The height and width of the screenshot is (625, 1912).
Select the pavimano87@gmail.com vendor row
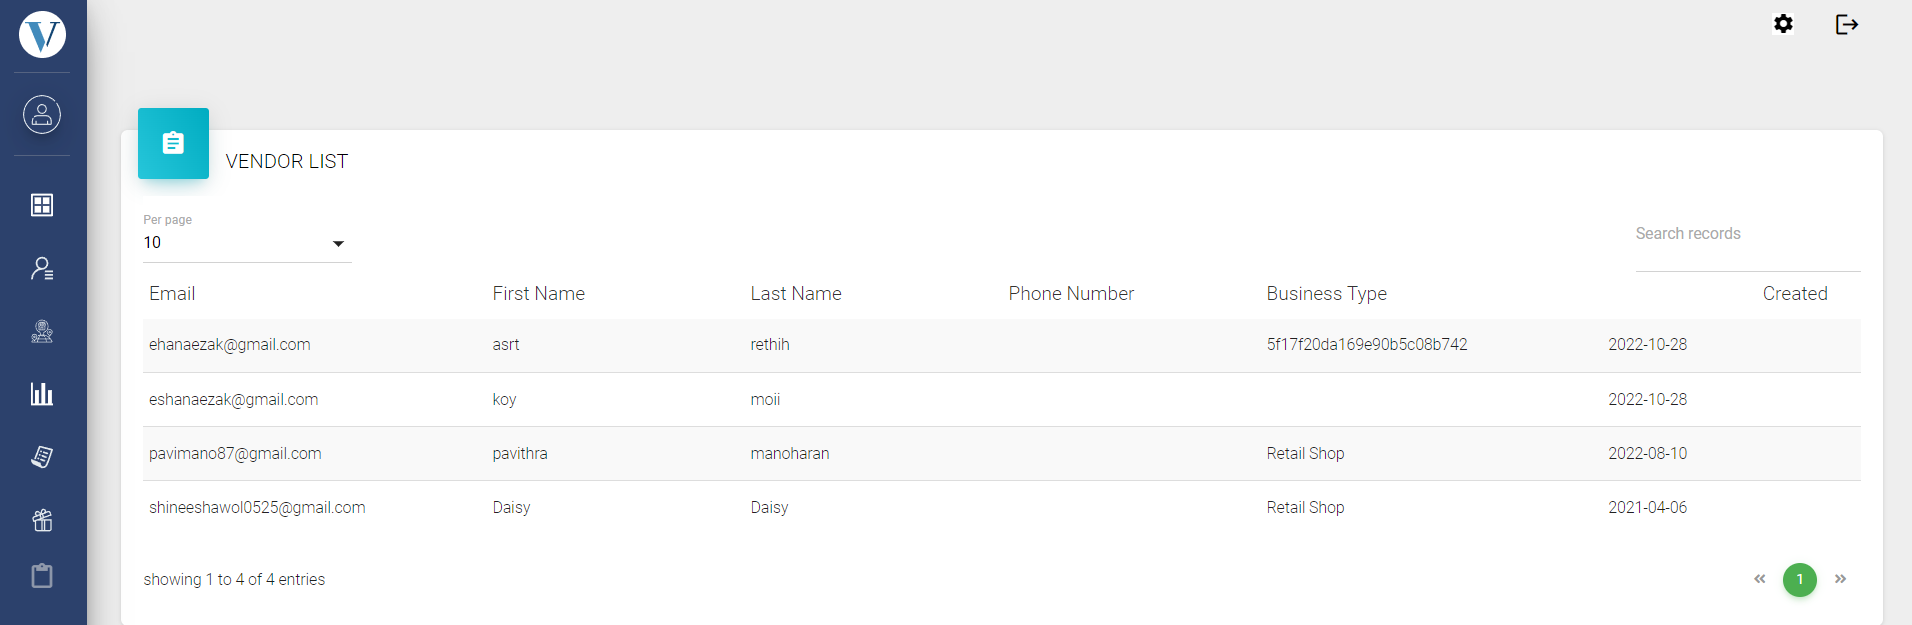pyautogui.click(x=235, y=454)
